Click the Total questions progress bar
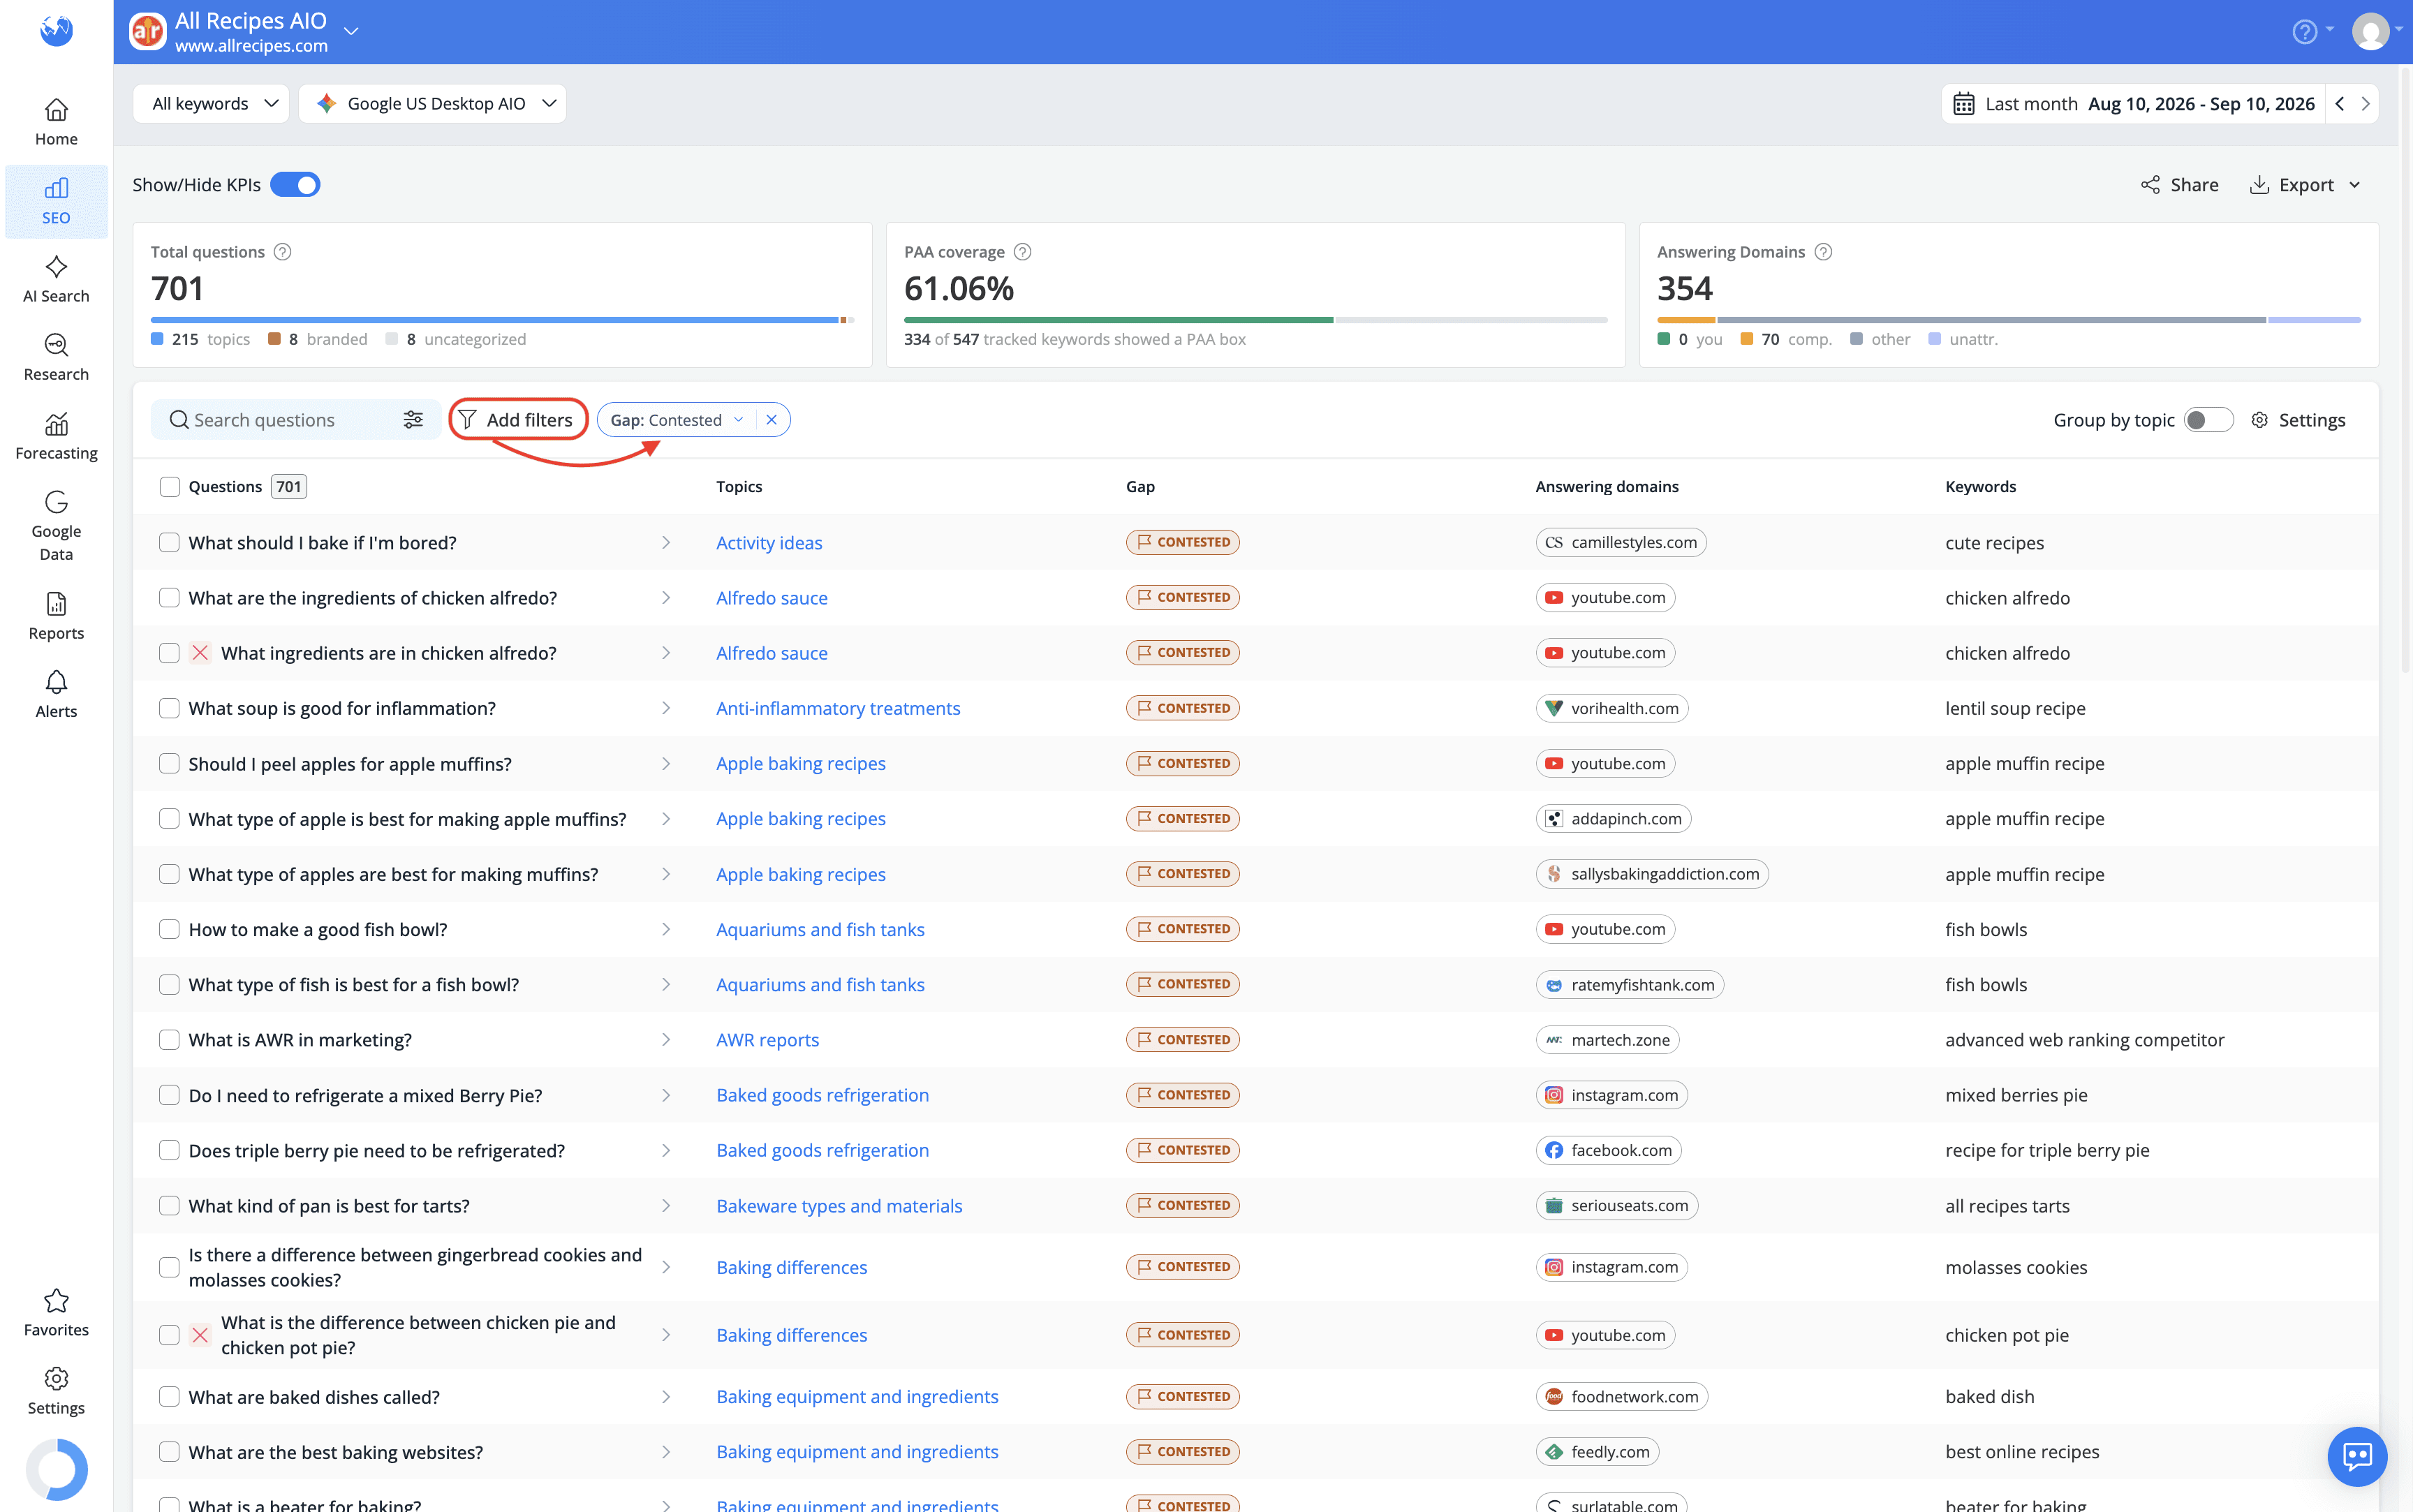The height and width of the screenshot is (1512, 2413). tap(502, 320)
